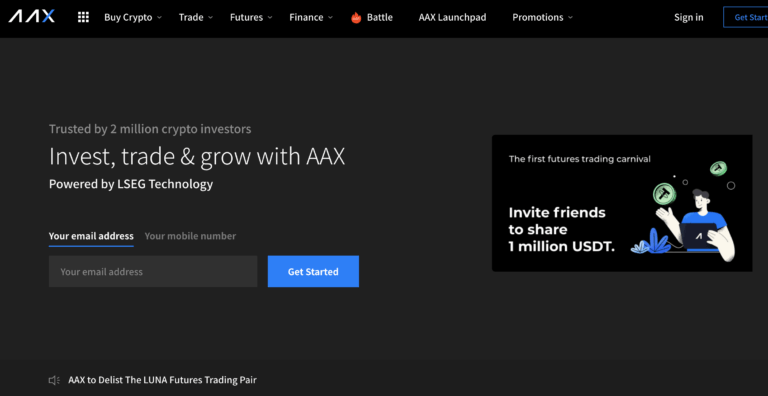Click the announcement speaker icon
Viewport: 768px width, 396px height.
pyautogui.click(x=54, y=380)
